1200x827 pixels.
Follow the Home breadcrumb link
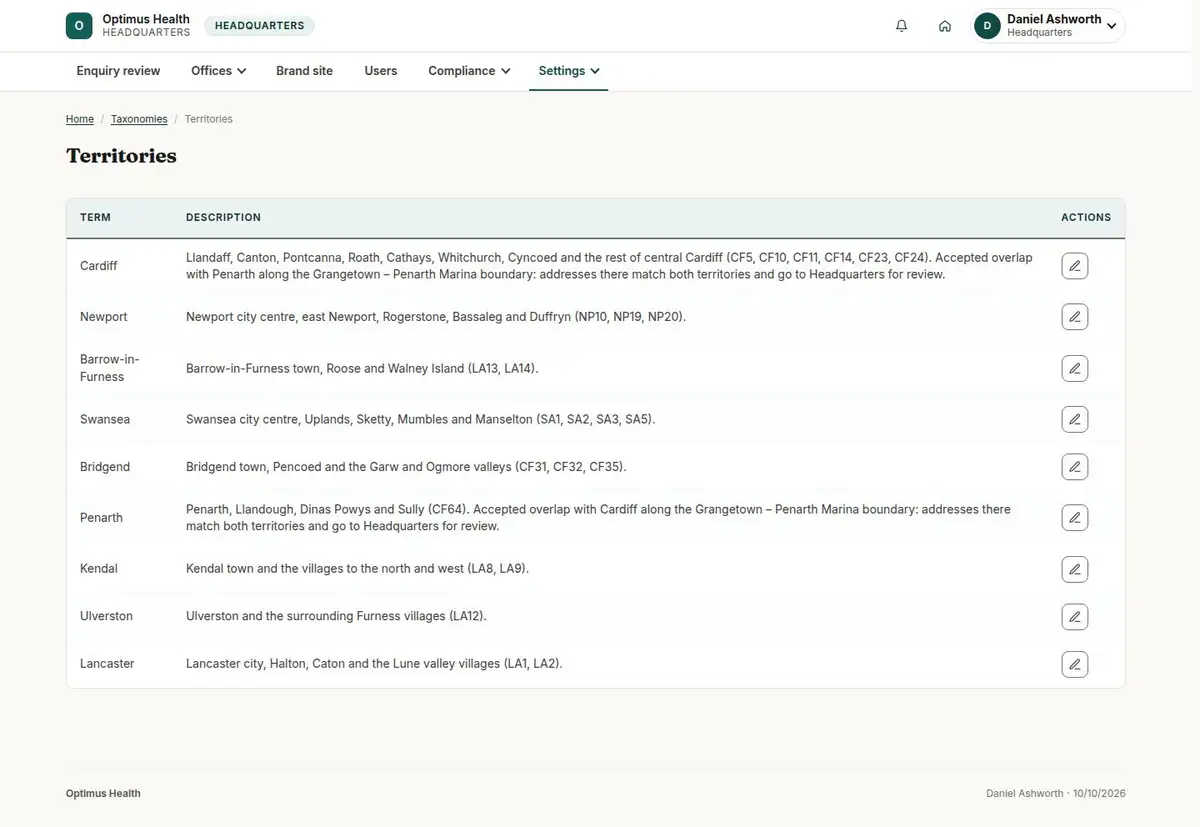coord(80,119)
